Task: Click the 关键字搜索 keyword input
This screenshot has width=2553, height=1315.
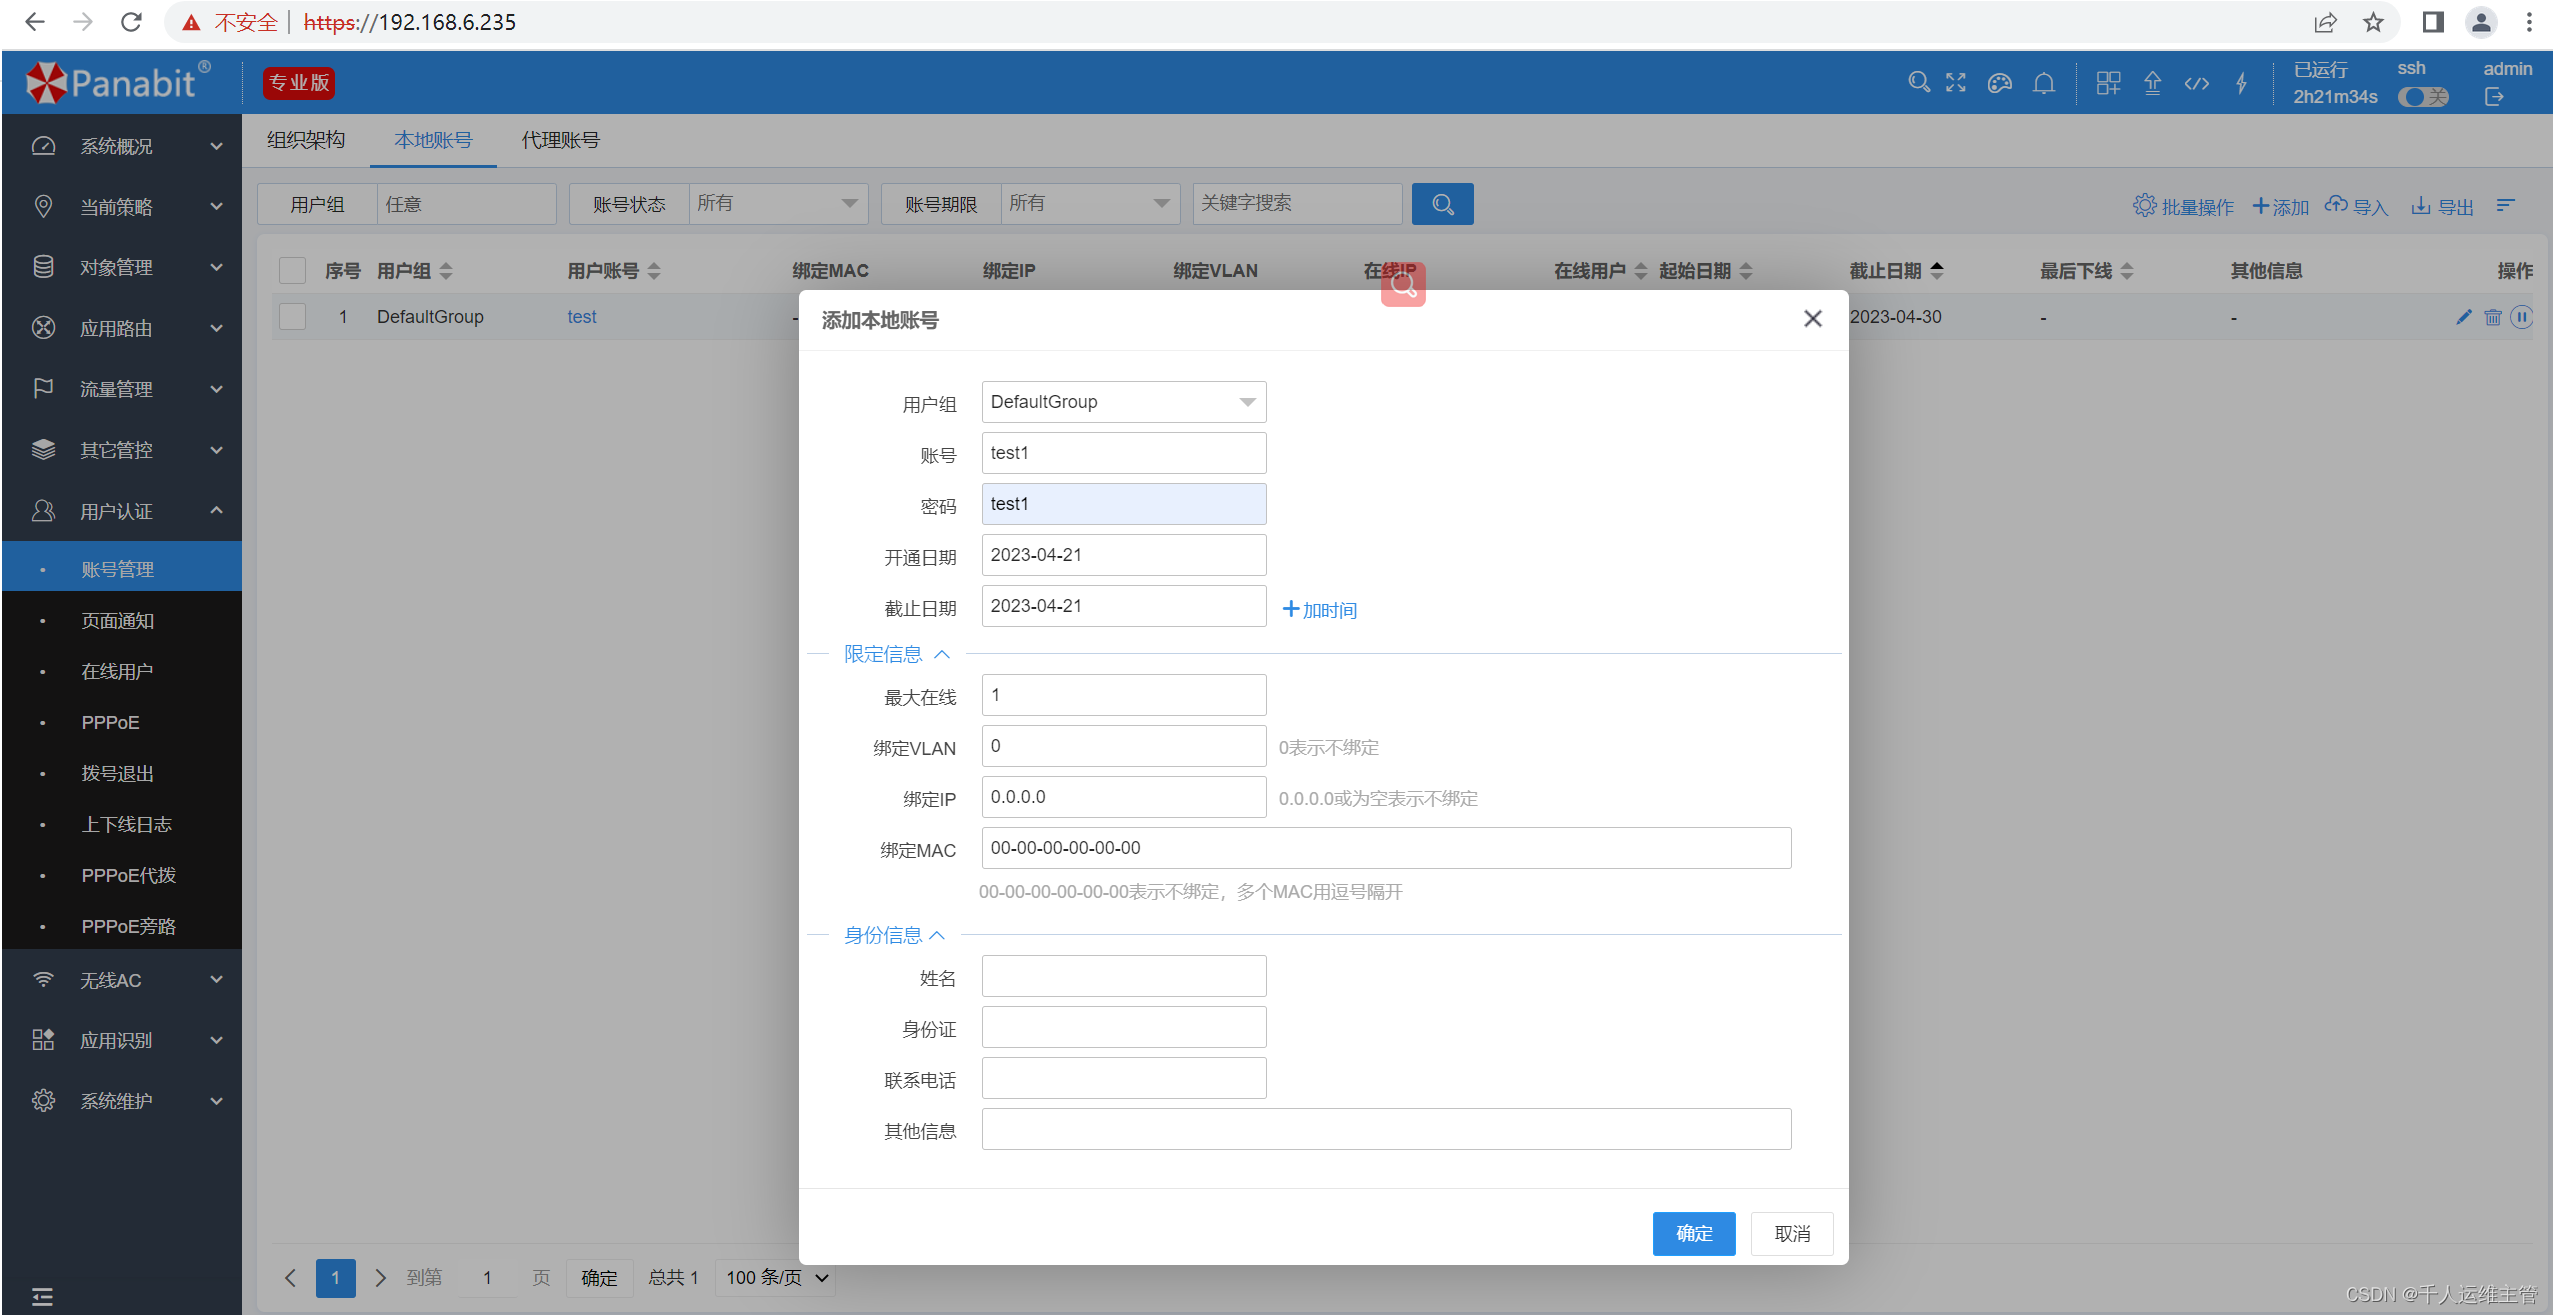Action: pos(1297,204)
